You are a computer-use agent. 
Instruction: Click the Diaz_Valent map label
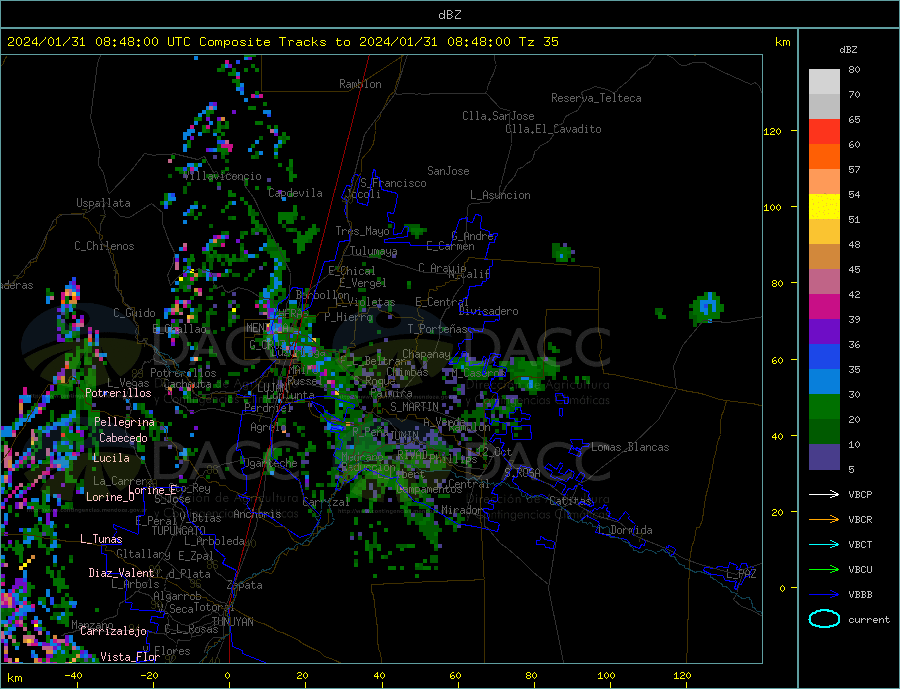(x=121, y=573)
